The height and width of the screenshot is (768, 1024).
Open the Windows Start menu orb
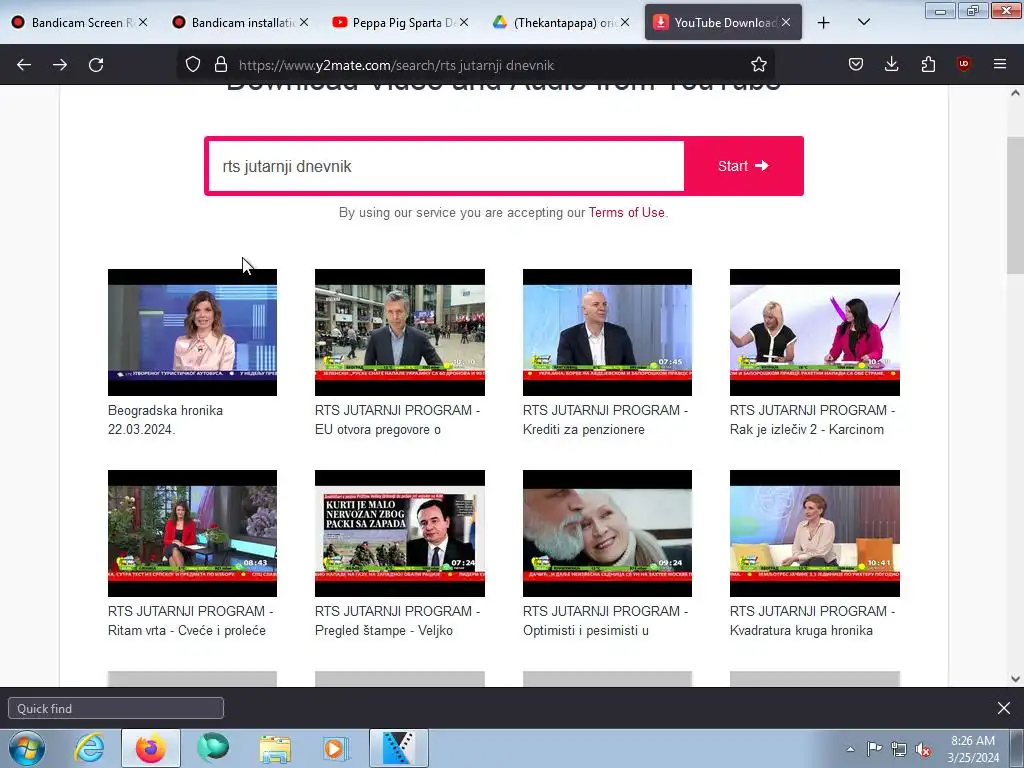click(x=27, y=748)
